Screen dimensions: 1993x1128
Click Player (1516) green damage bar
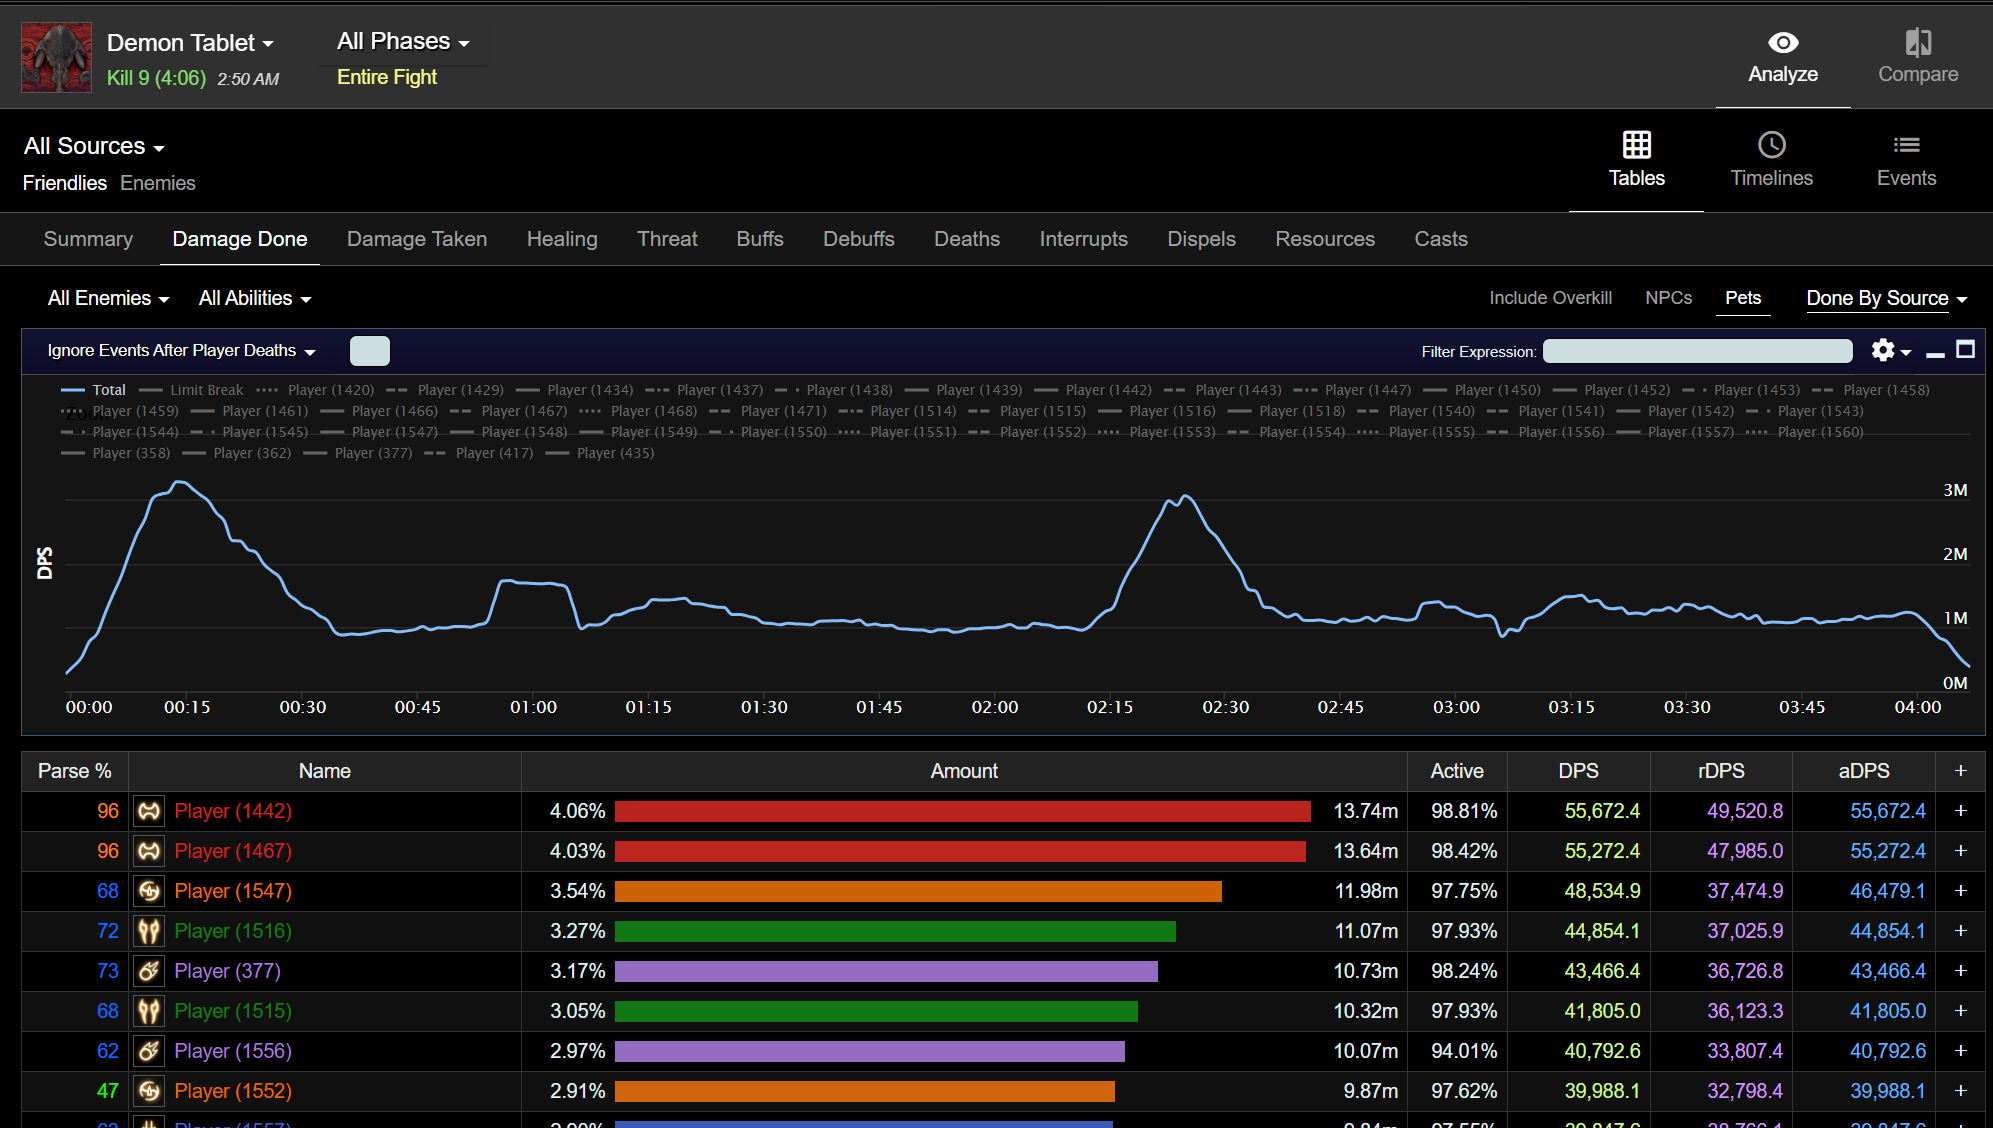[895, 931]
